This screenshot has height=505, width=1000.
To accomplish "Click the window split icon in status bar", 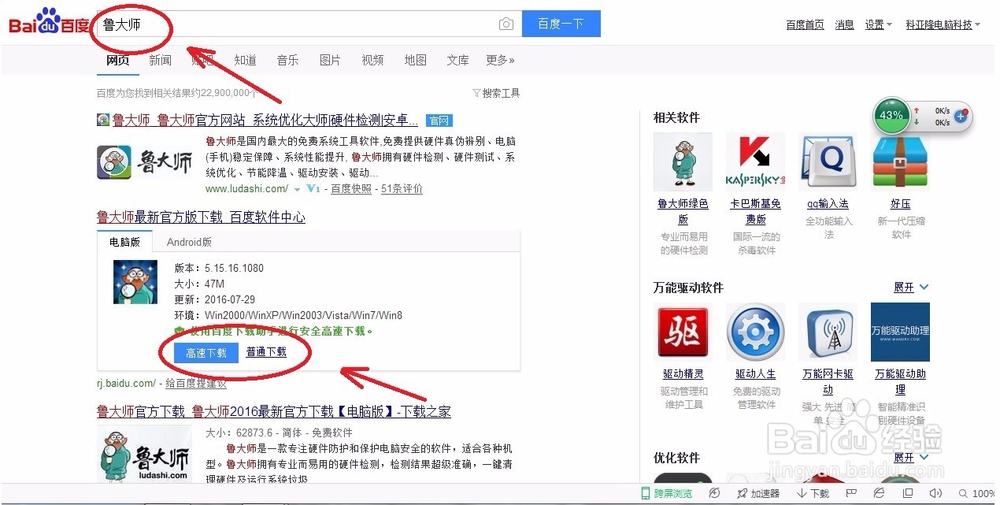I will 908,493.
